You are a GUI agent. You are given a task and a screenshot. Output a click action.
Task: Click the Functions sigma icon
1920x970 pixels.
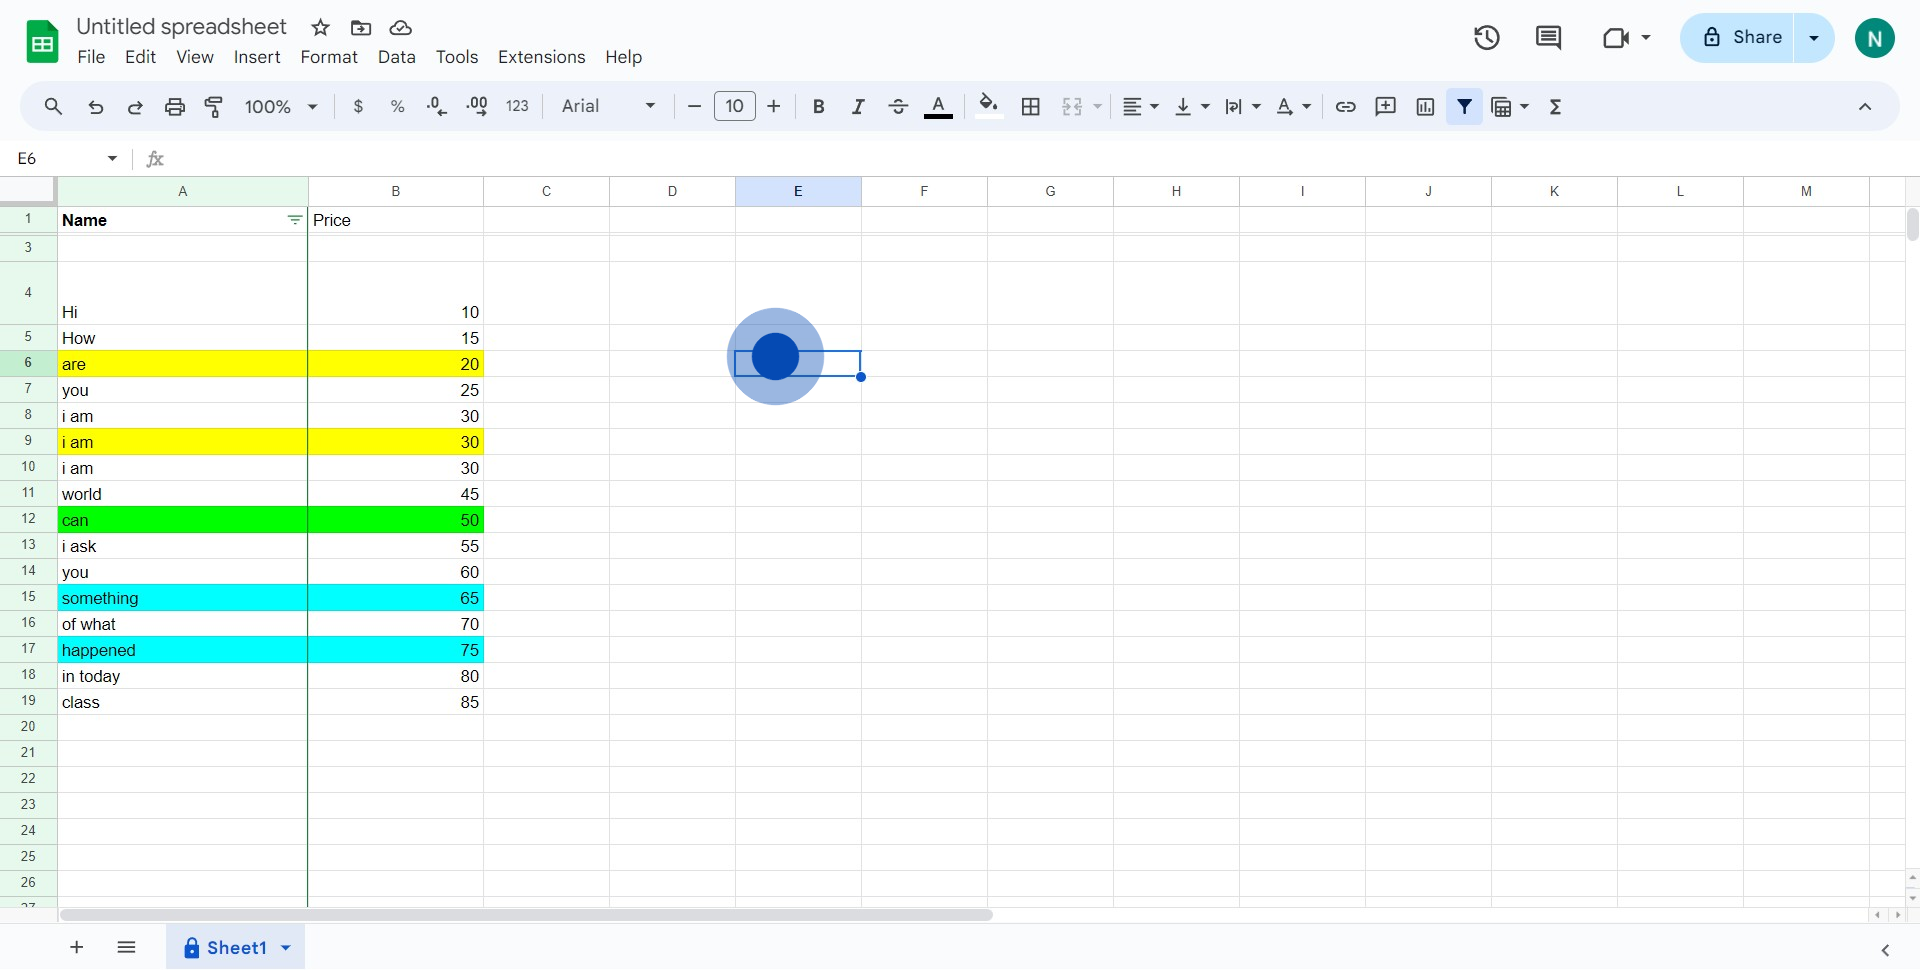pos(1555,107)
